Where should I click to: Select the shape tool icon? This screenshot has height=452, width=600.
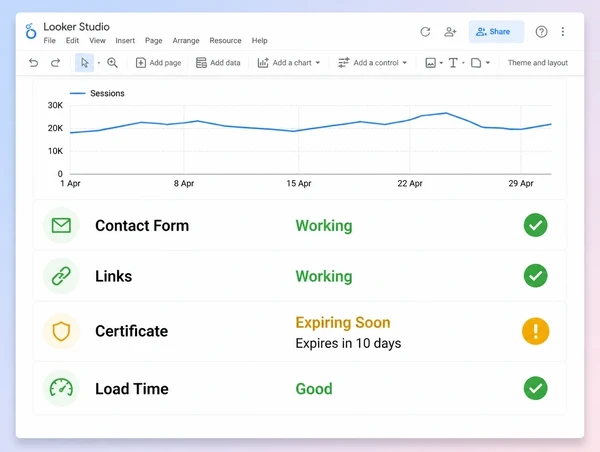point(476,63)
